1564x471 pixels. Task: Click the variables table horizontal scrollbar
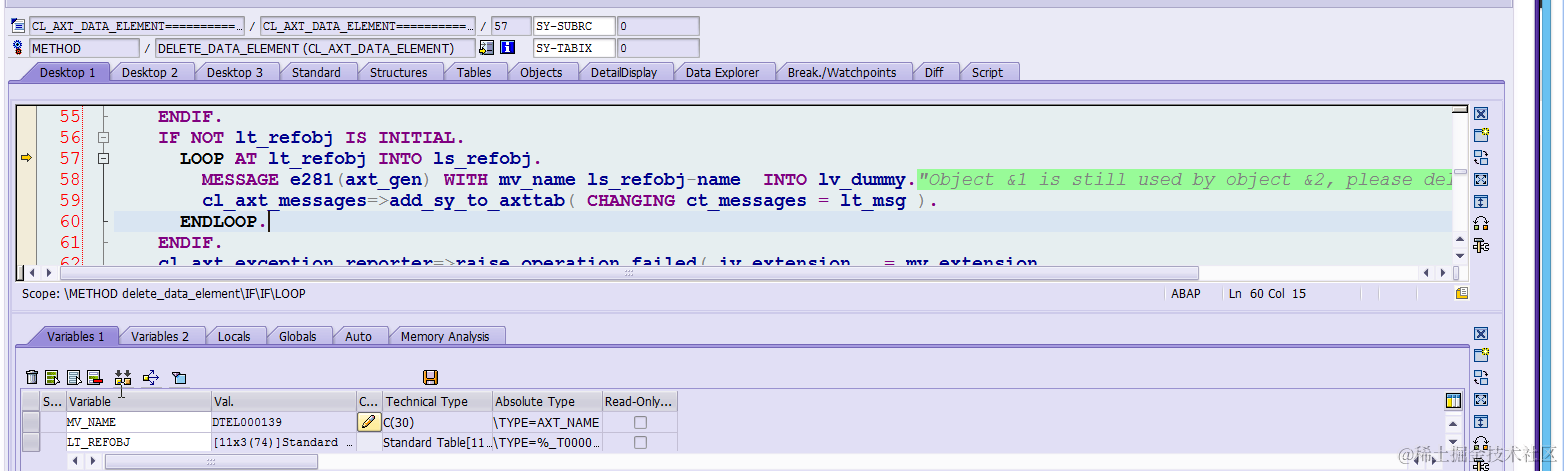coord(211,462)
